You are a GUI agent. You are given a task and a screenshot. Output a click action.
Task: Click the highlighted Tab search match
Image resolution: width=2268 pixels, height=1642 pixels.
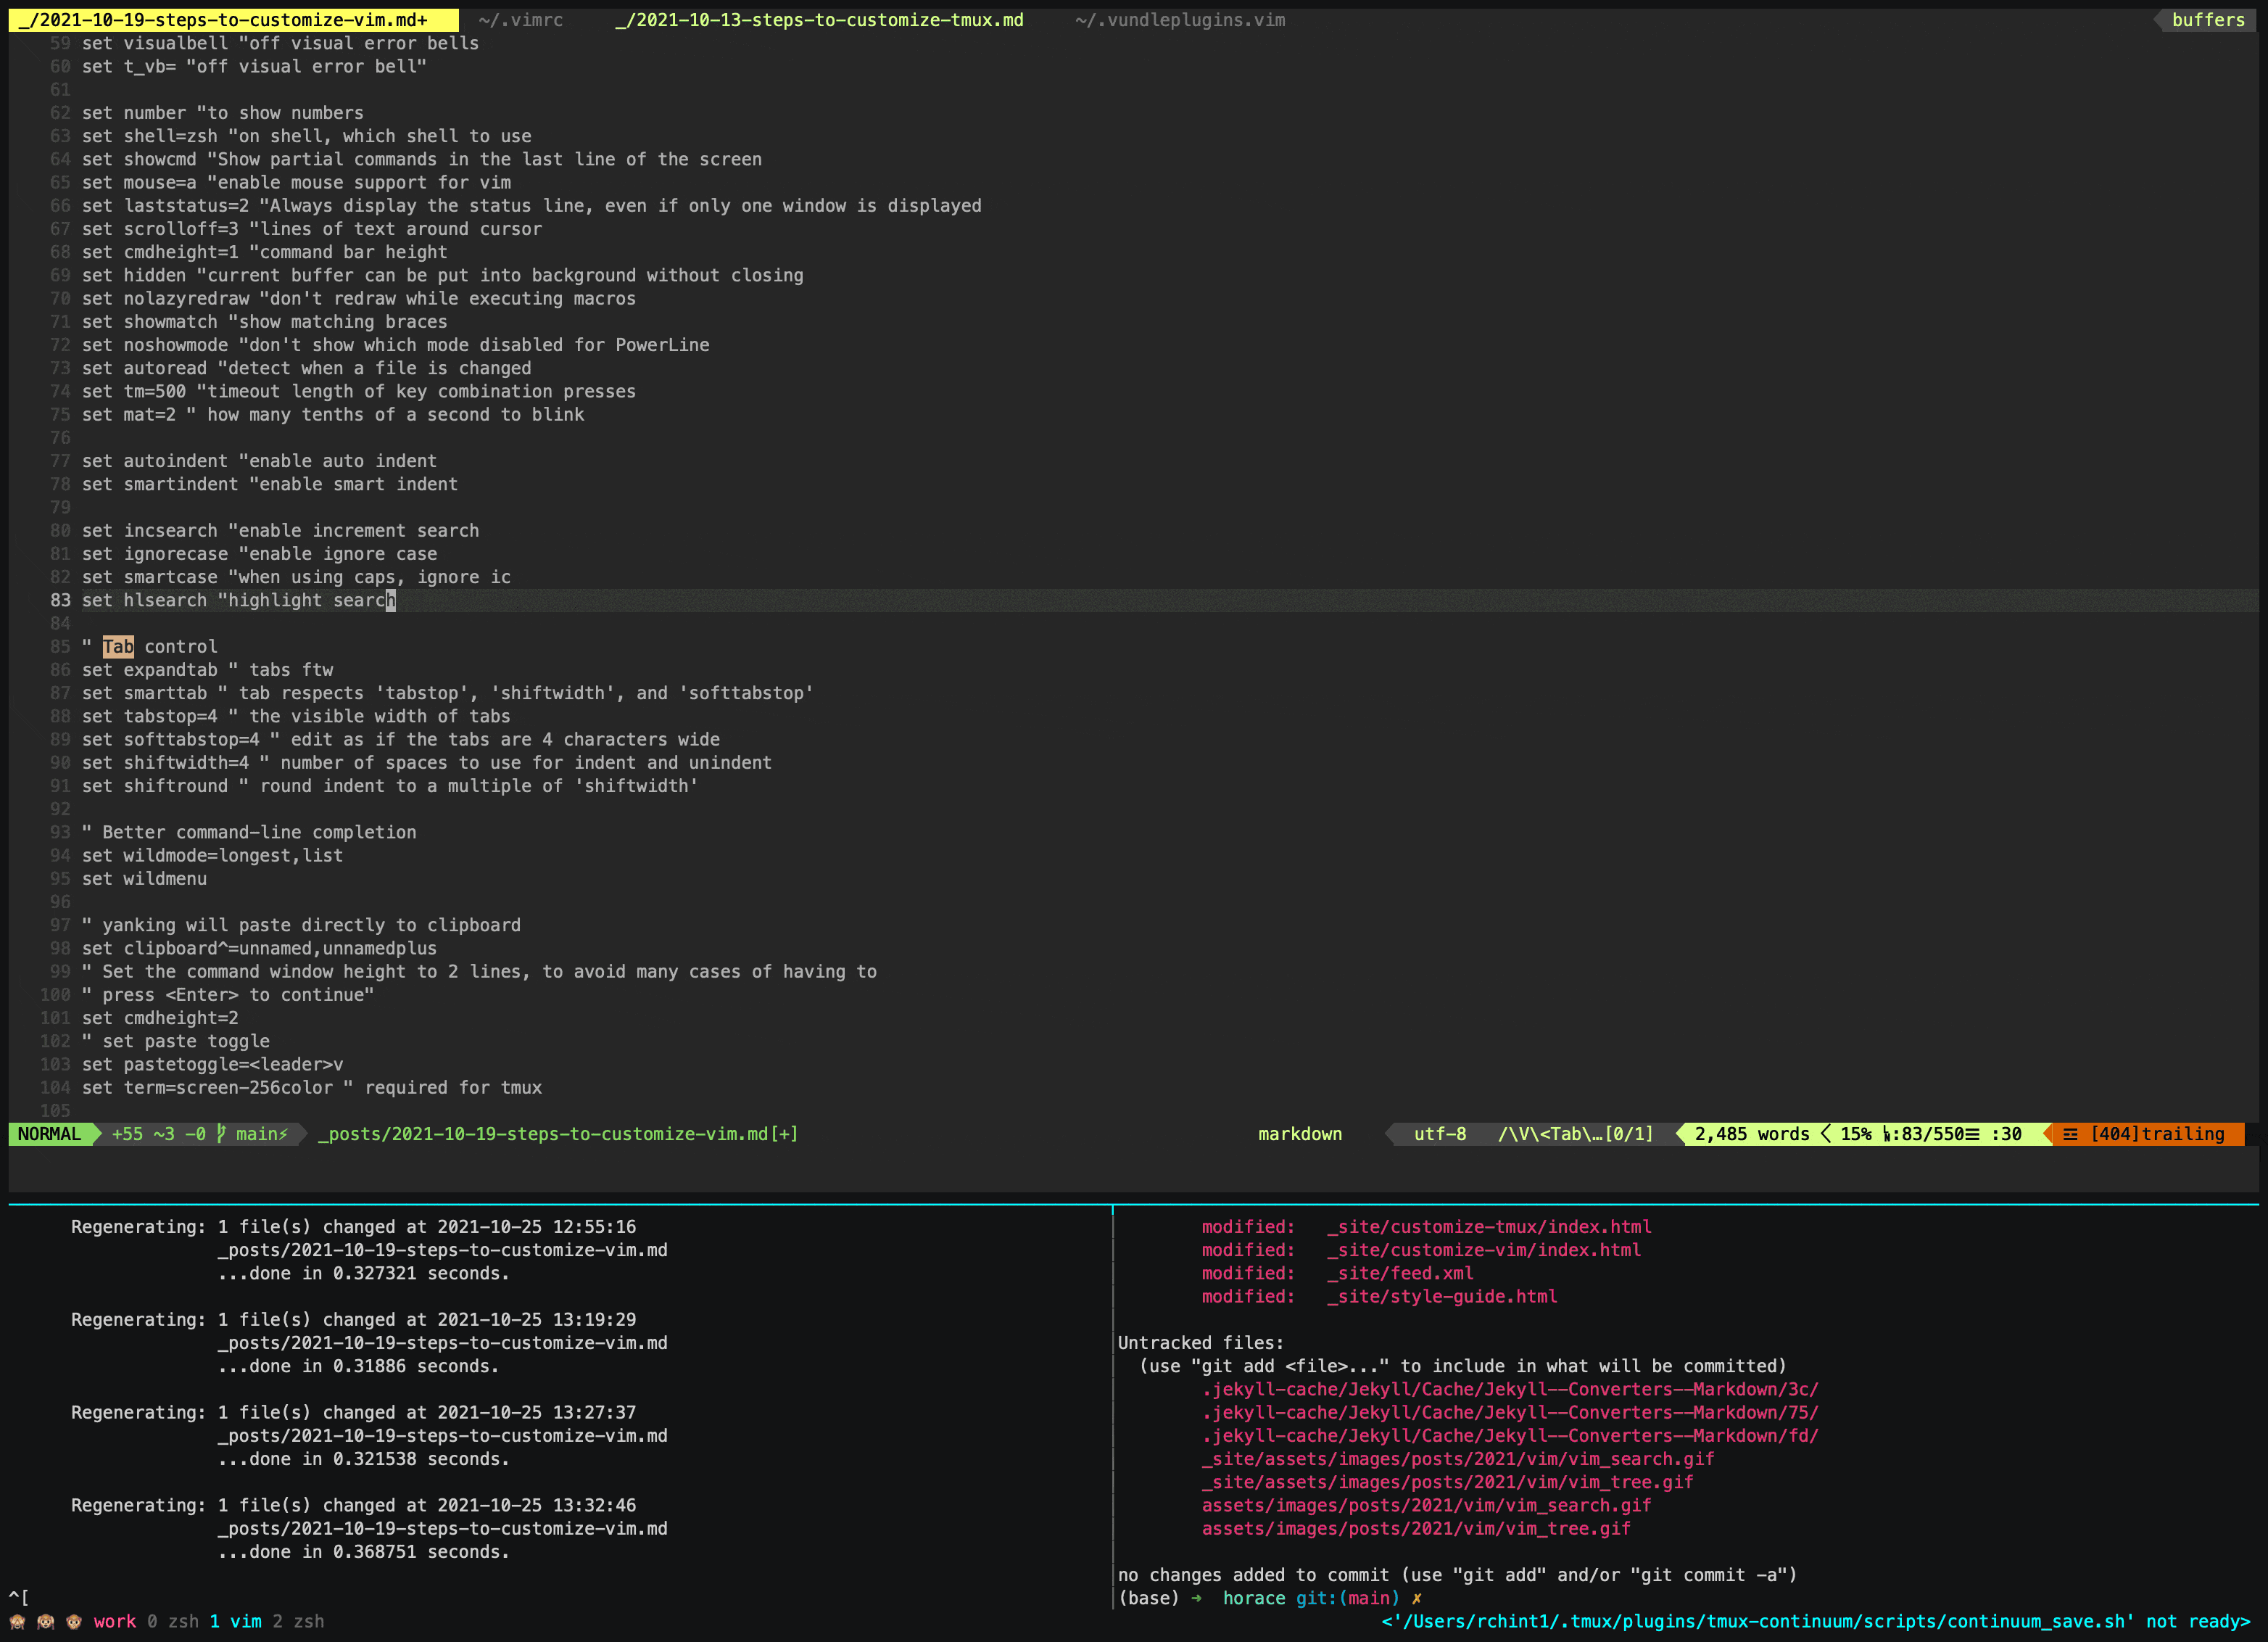tap(118, 647)
